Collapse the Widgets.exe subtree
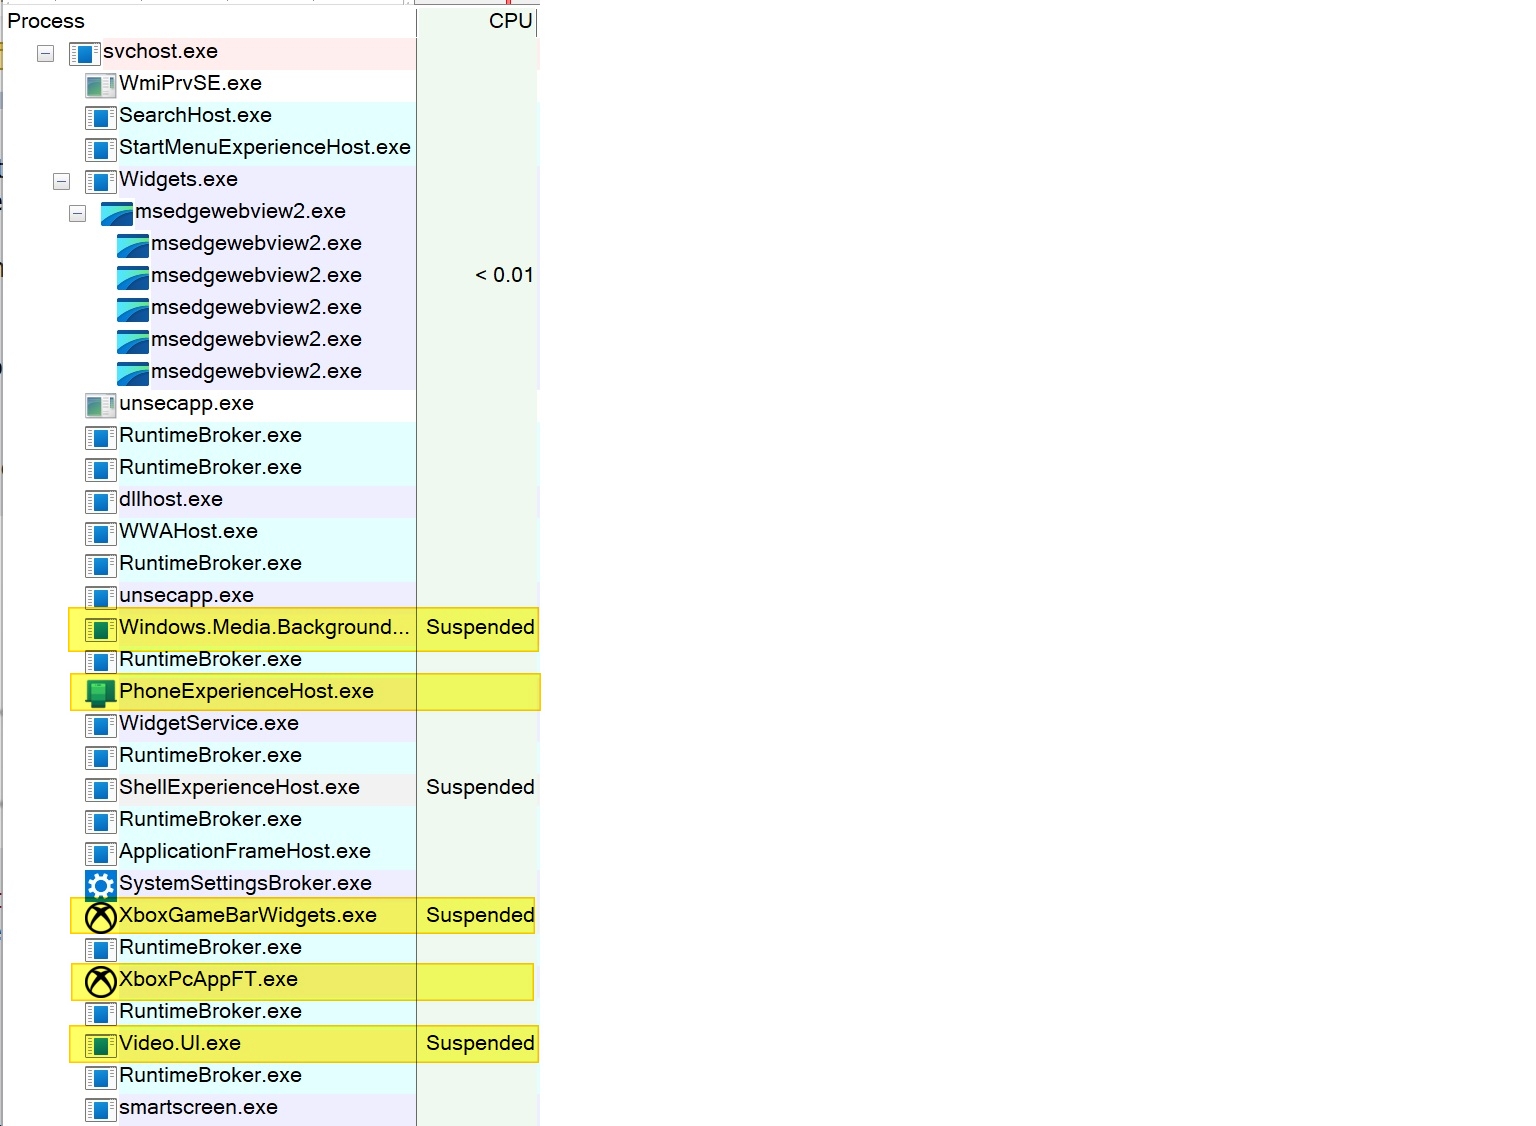The width and height of the screenshot is (1536, 1126). [x=61, y=181]
